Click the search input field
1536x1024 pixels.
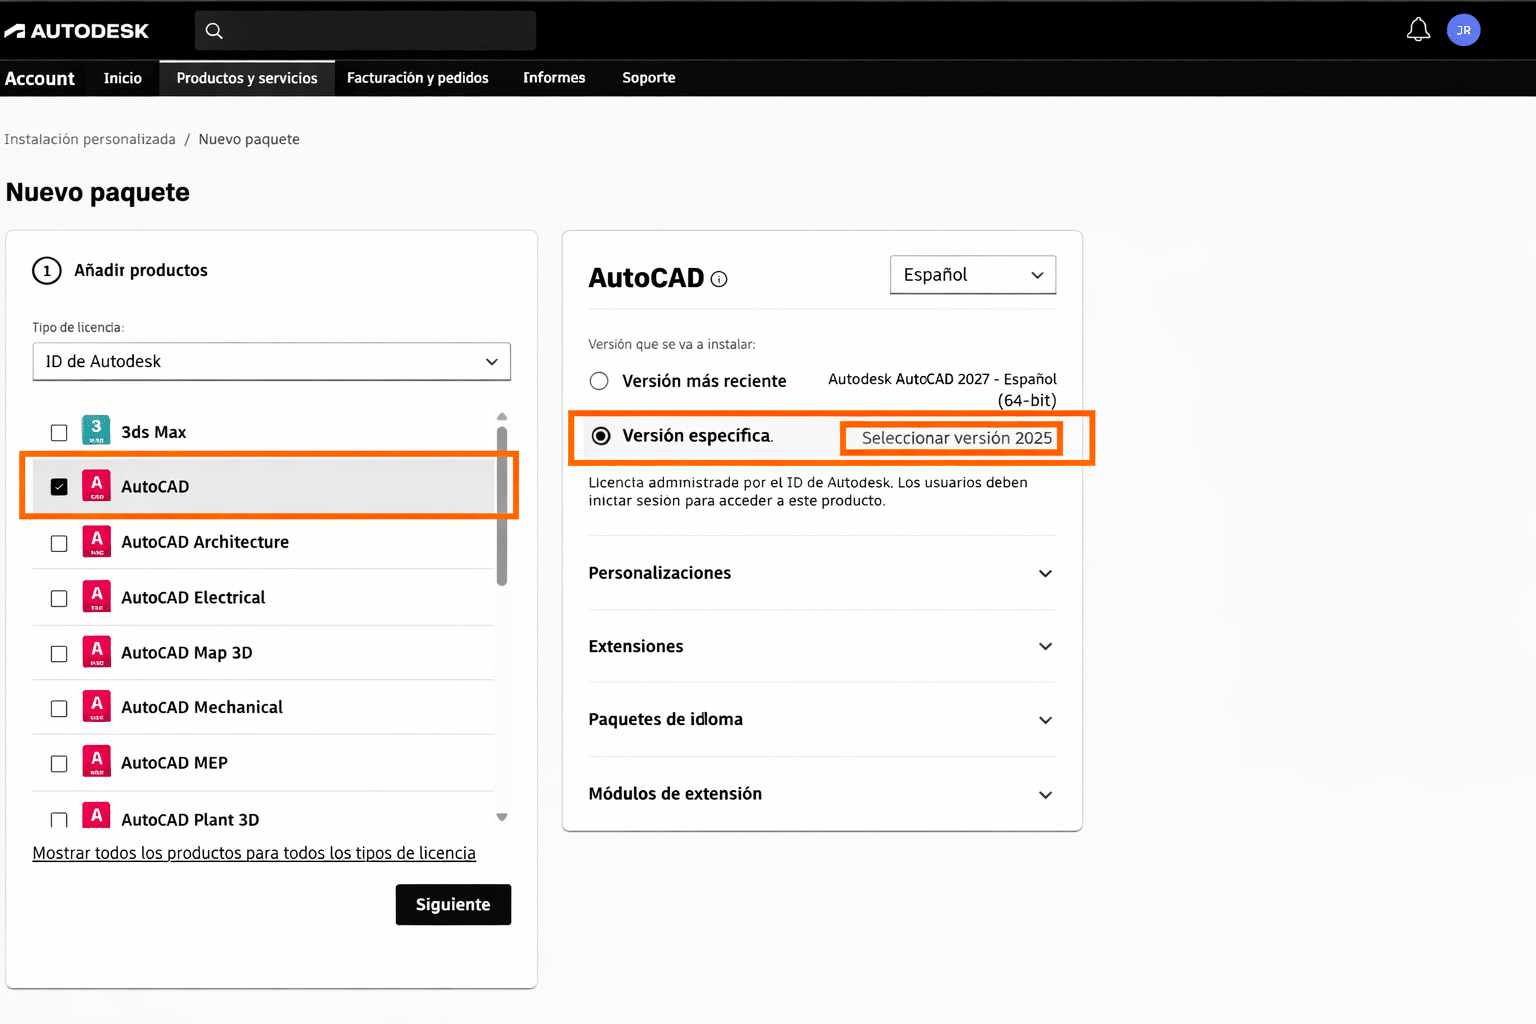(x=365, y=30)
